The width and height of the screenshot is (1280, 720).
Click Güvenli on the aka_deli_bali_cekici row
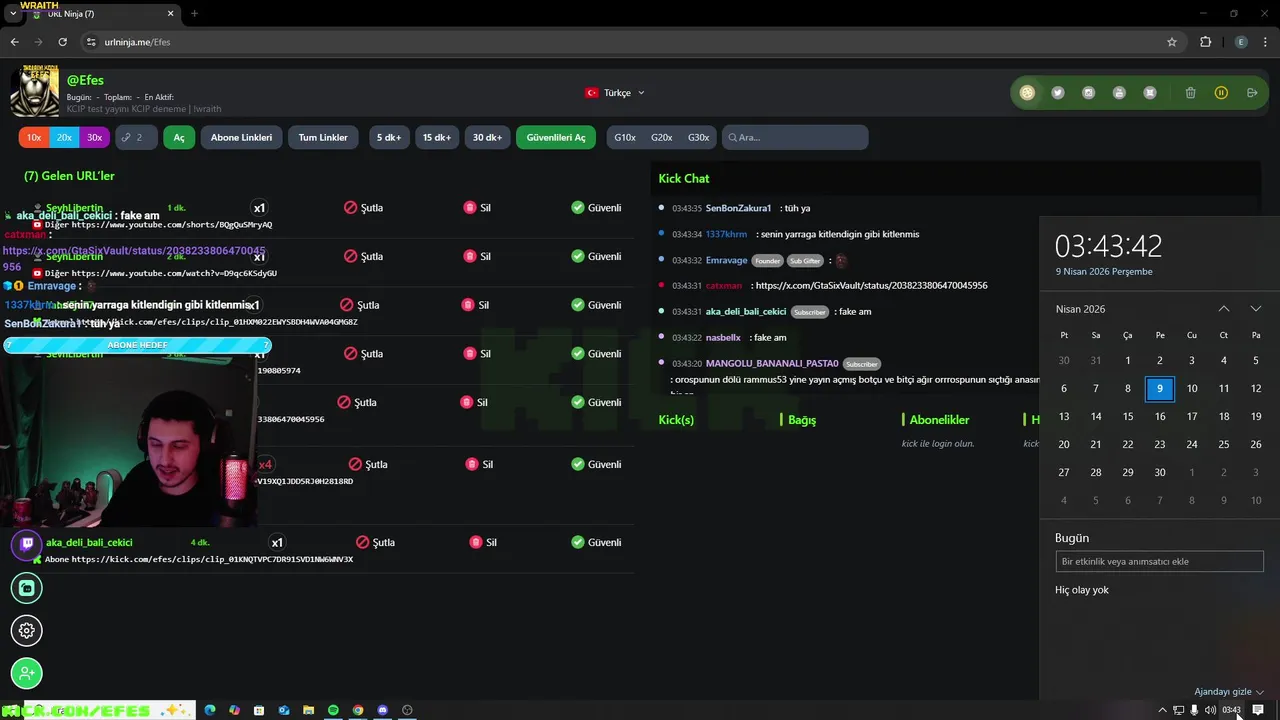click(x=596, y=542)
